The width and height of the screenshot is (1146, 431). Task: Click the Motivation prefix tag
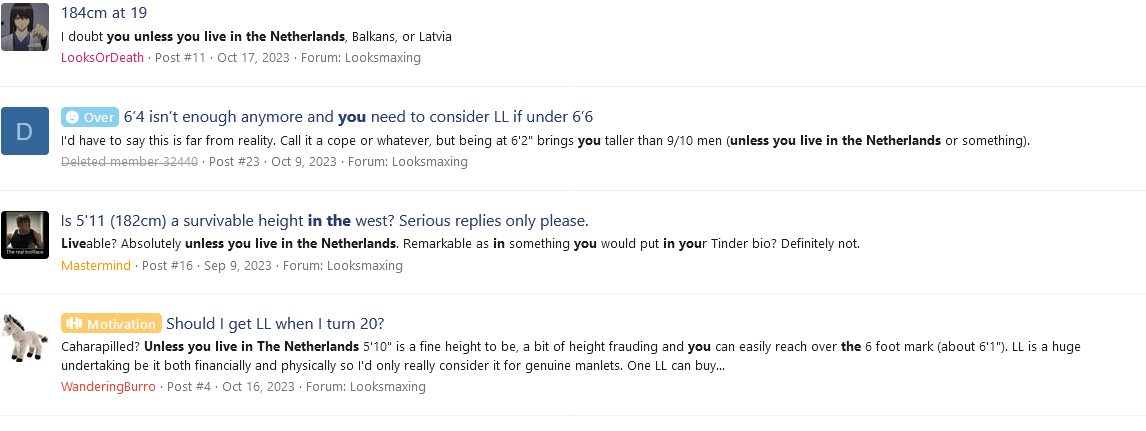112,324
